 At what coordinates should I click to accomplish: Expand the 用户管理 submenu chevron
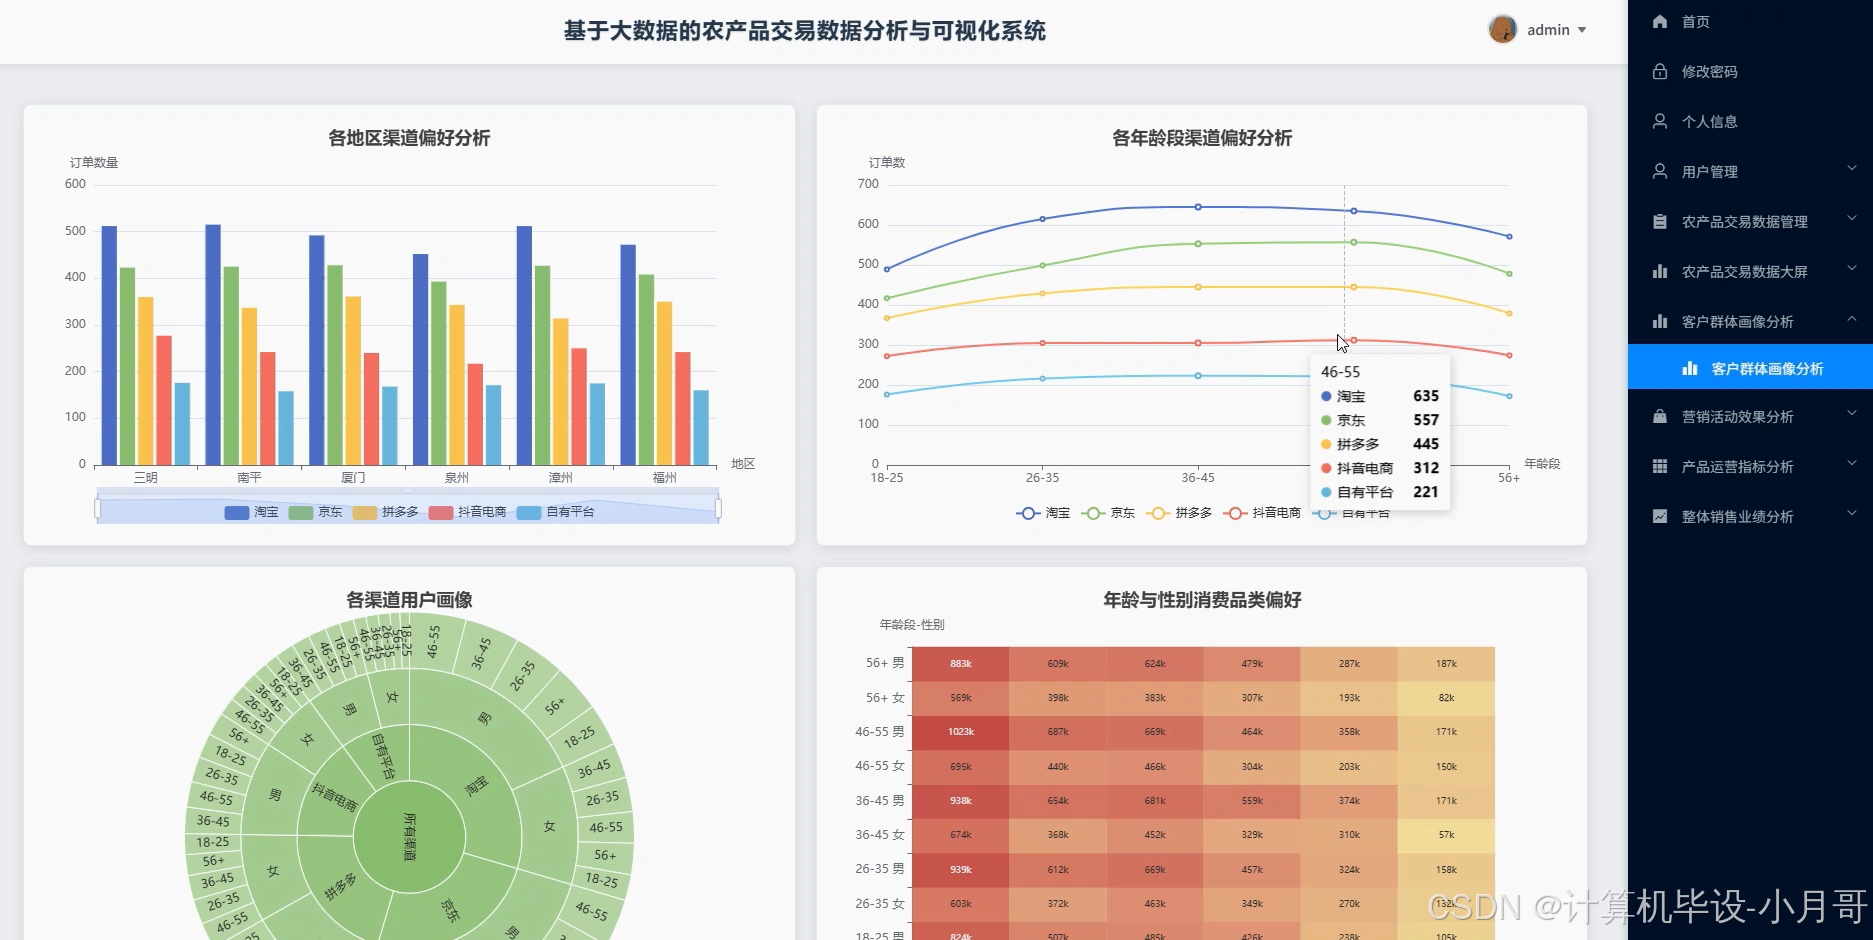(x=1851, y=168)
